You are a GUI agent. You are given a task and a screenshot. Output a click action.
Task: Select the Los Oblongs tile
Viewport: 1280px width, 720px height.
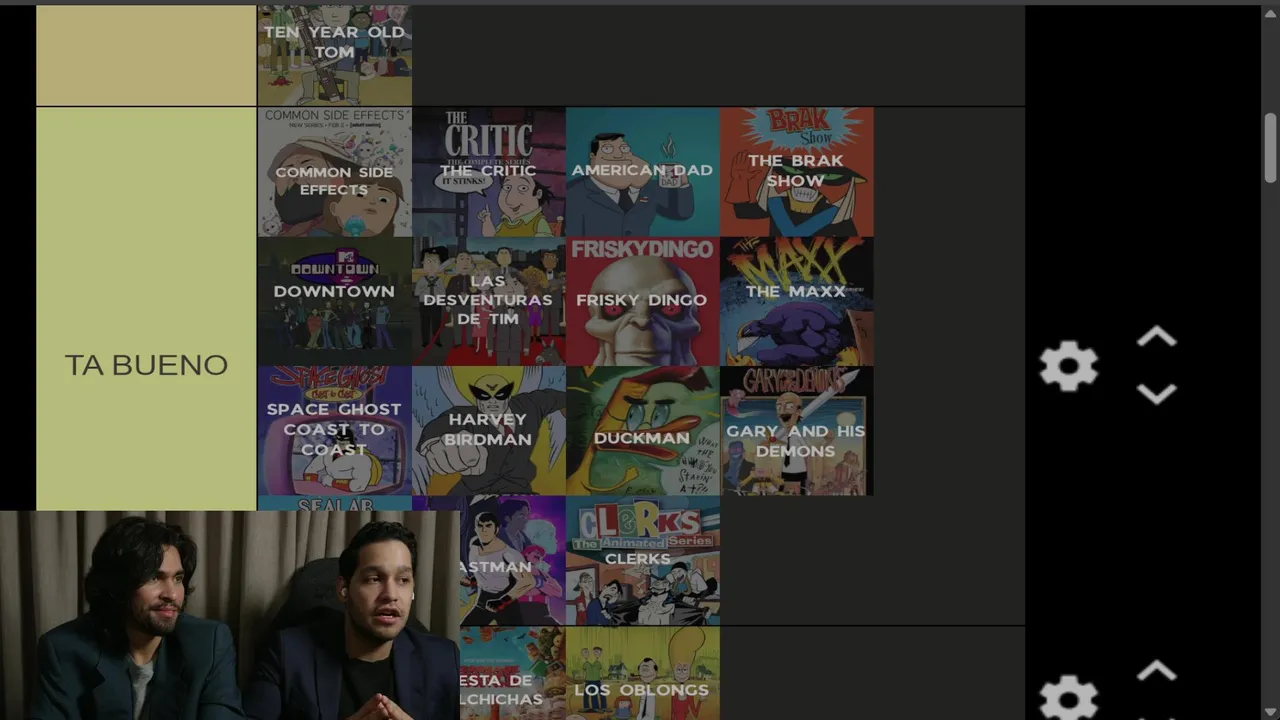(x=643, y=674)
